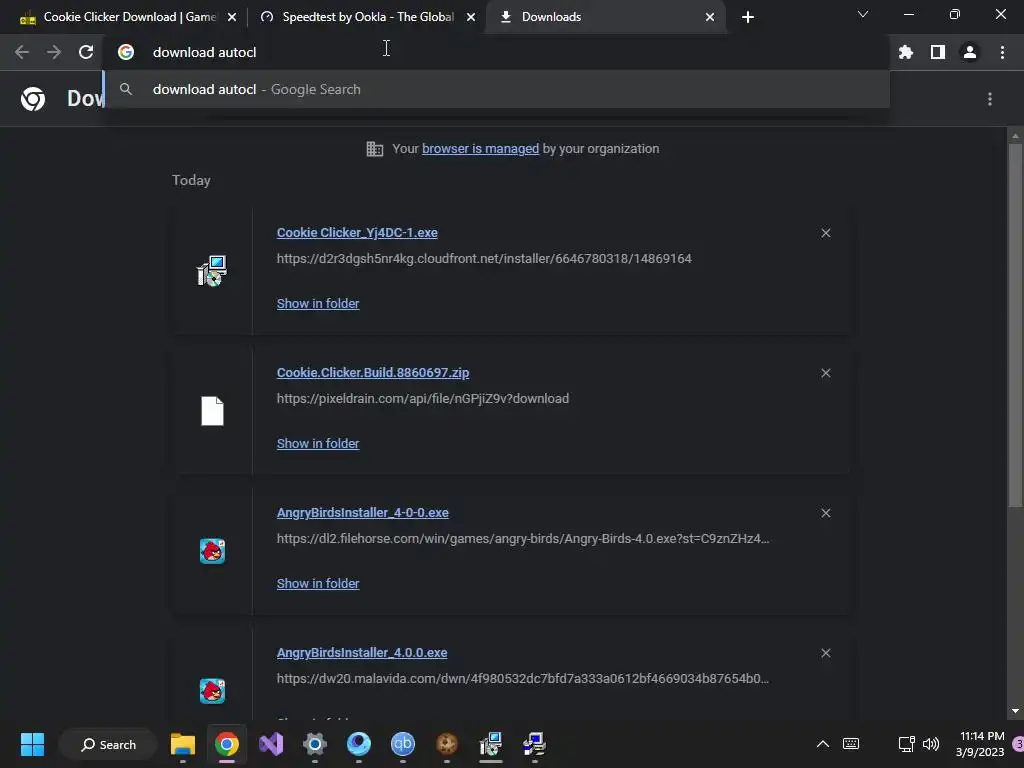Click the Angry Birds icon for AngryBirdsInstaller_4.0.0.exe
This screenshot has width=1024, height=768.
212,691
